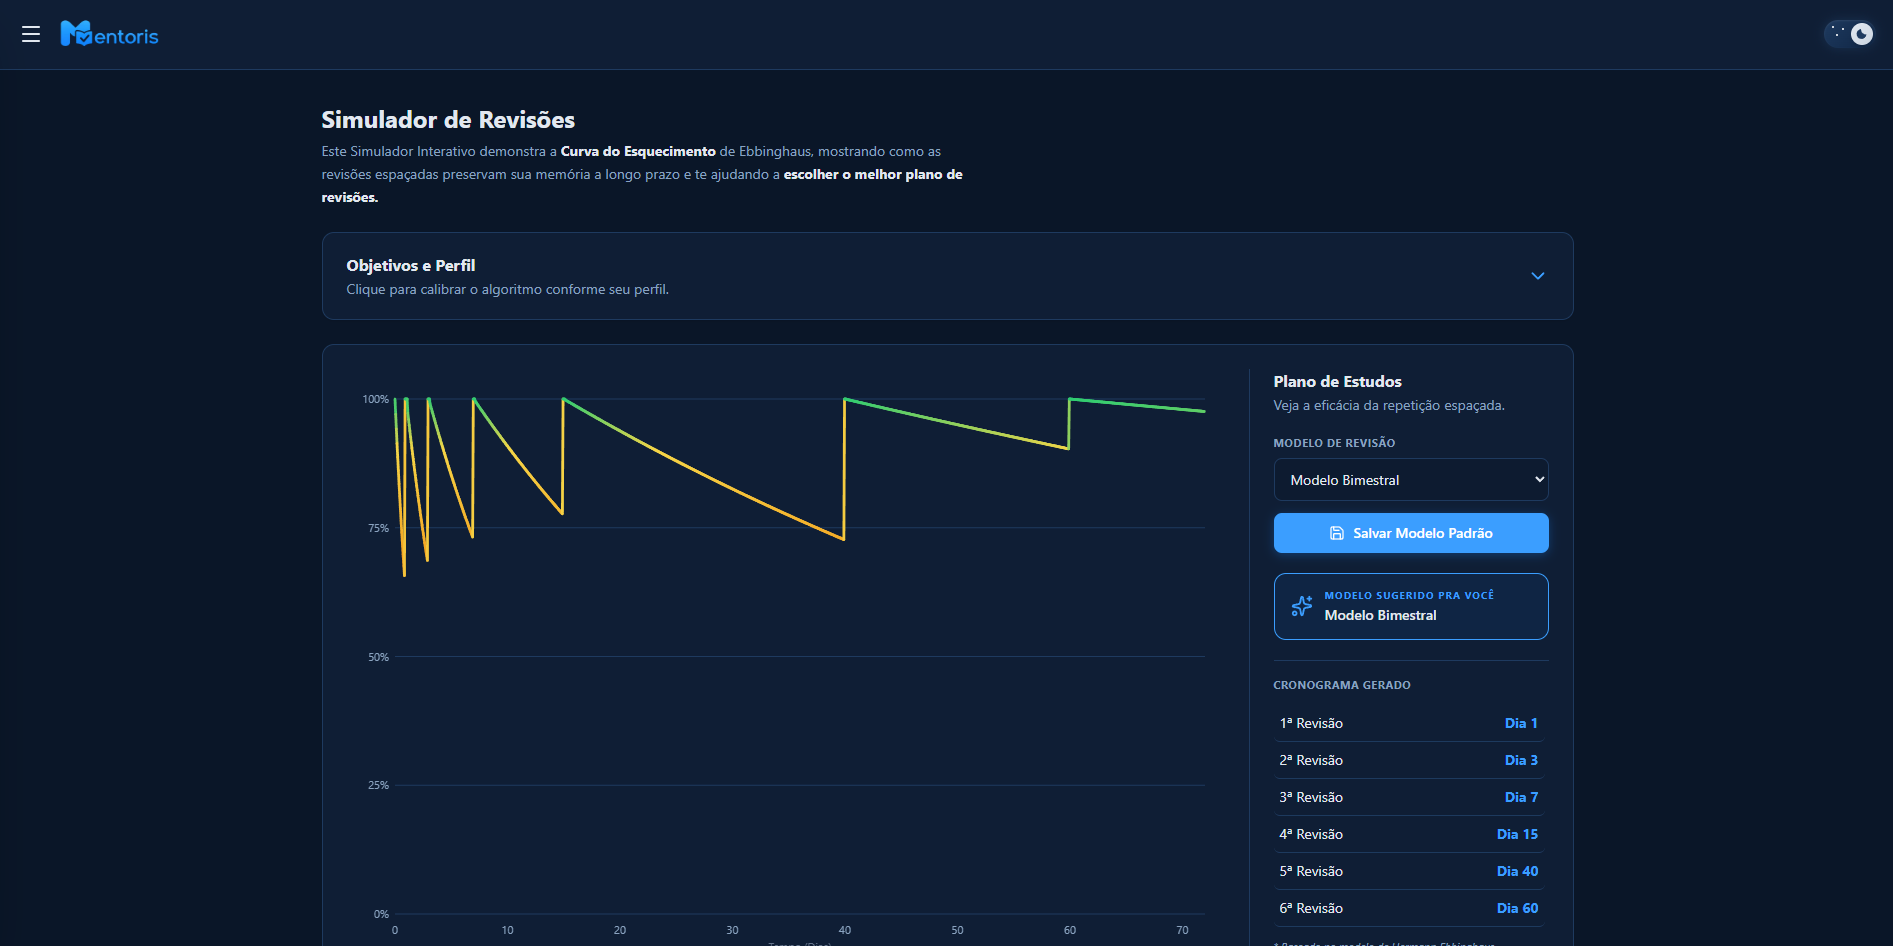Expand the Objetivos e Perfil chevron

pyautogui.click(x=1537, y=276)
